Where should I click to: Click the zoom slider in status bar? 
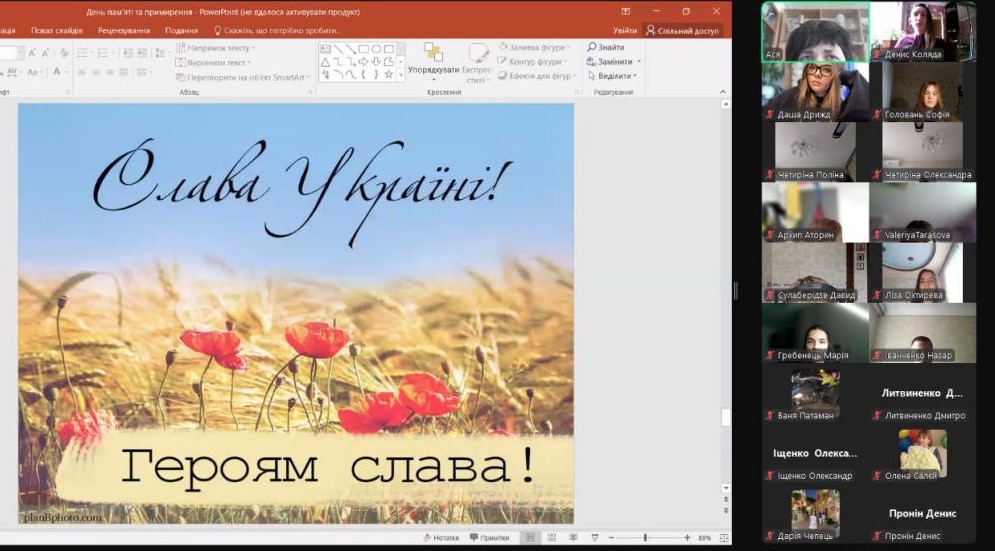645,538
